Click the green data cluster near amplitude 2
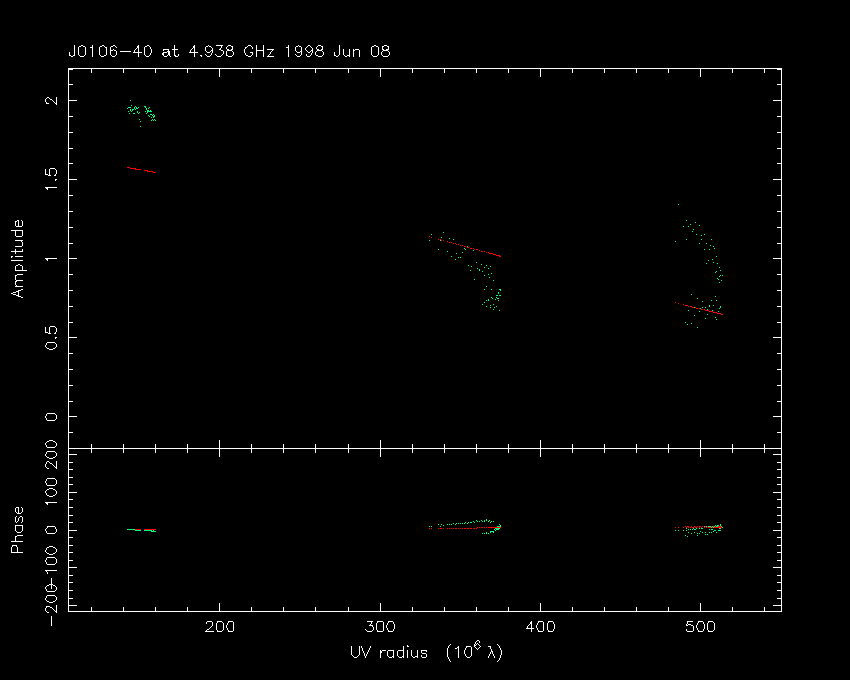This screenshot has width=850, height=680. click(141, 112)
